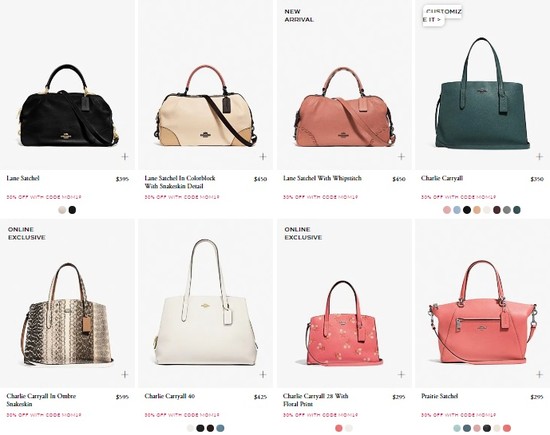Click plus icon on Lane Satchel Colorblock
The height and width of the screenshot is (435, 550).
263,156
